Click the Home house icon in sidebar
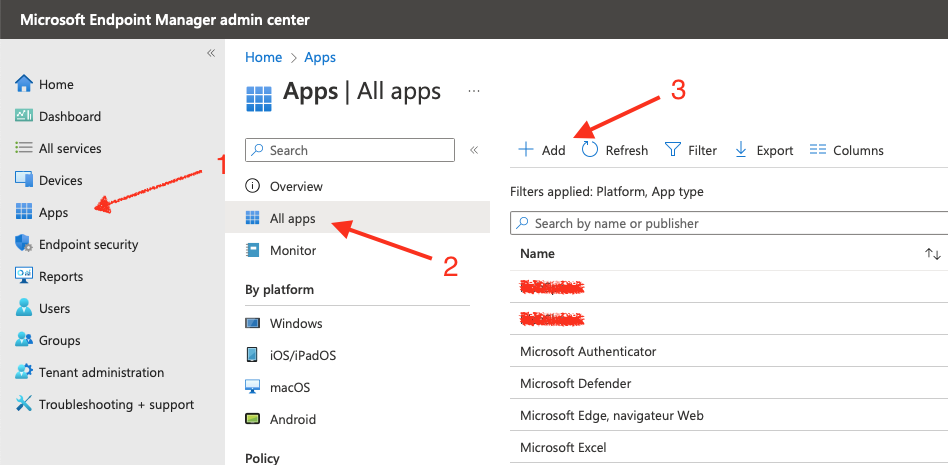This screenshot has width=948, height=465. [24, 84]
